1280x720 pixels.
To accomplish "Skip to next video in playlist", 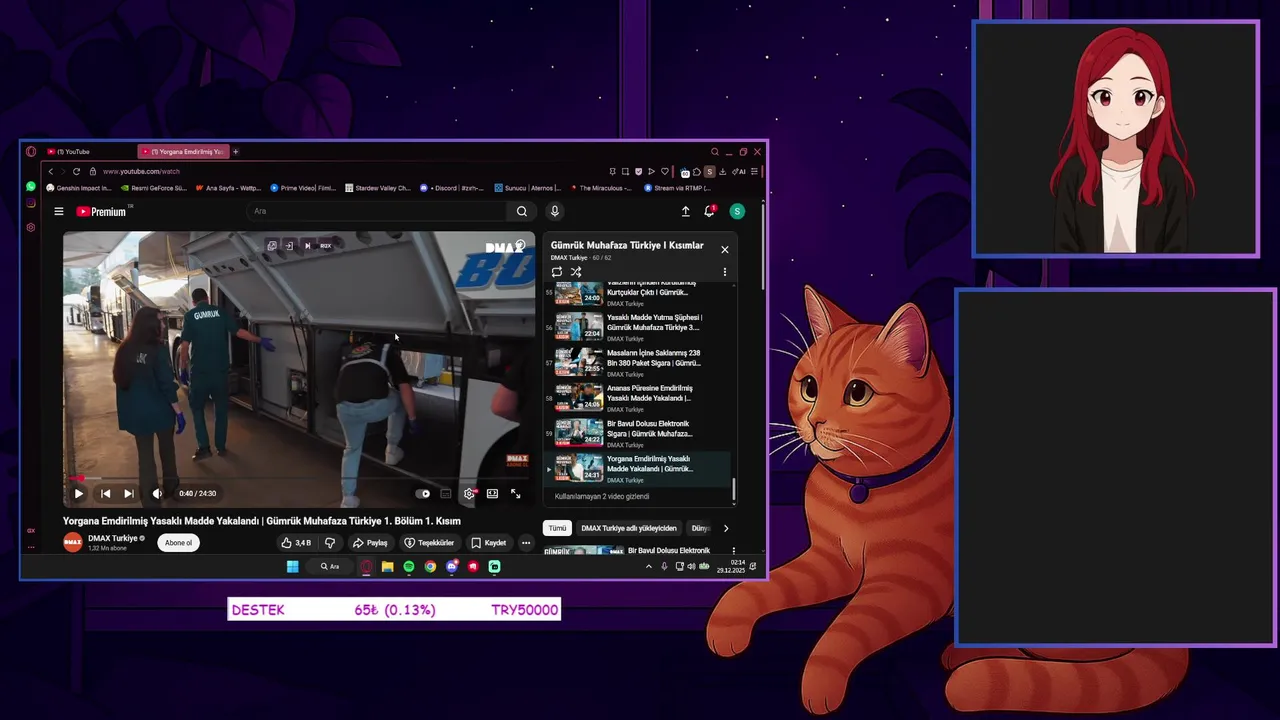I will [128, 493].
